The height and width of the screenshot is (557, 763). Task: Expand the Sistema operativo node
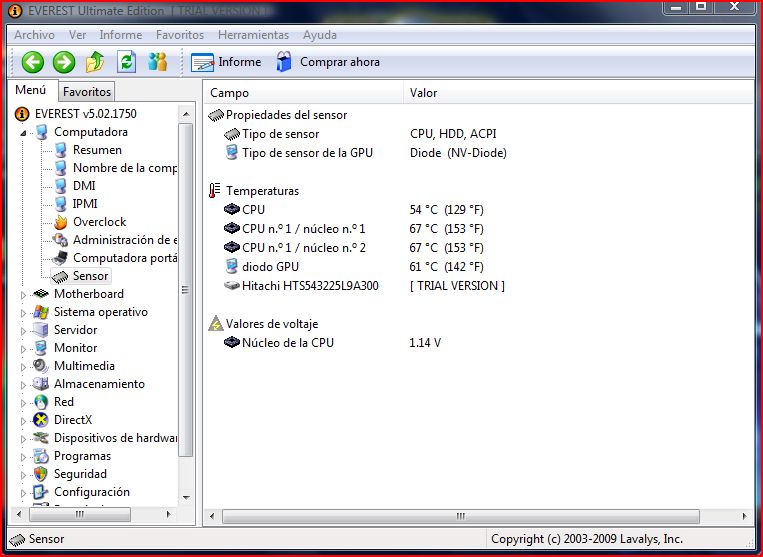coord(23,313)
